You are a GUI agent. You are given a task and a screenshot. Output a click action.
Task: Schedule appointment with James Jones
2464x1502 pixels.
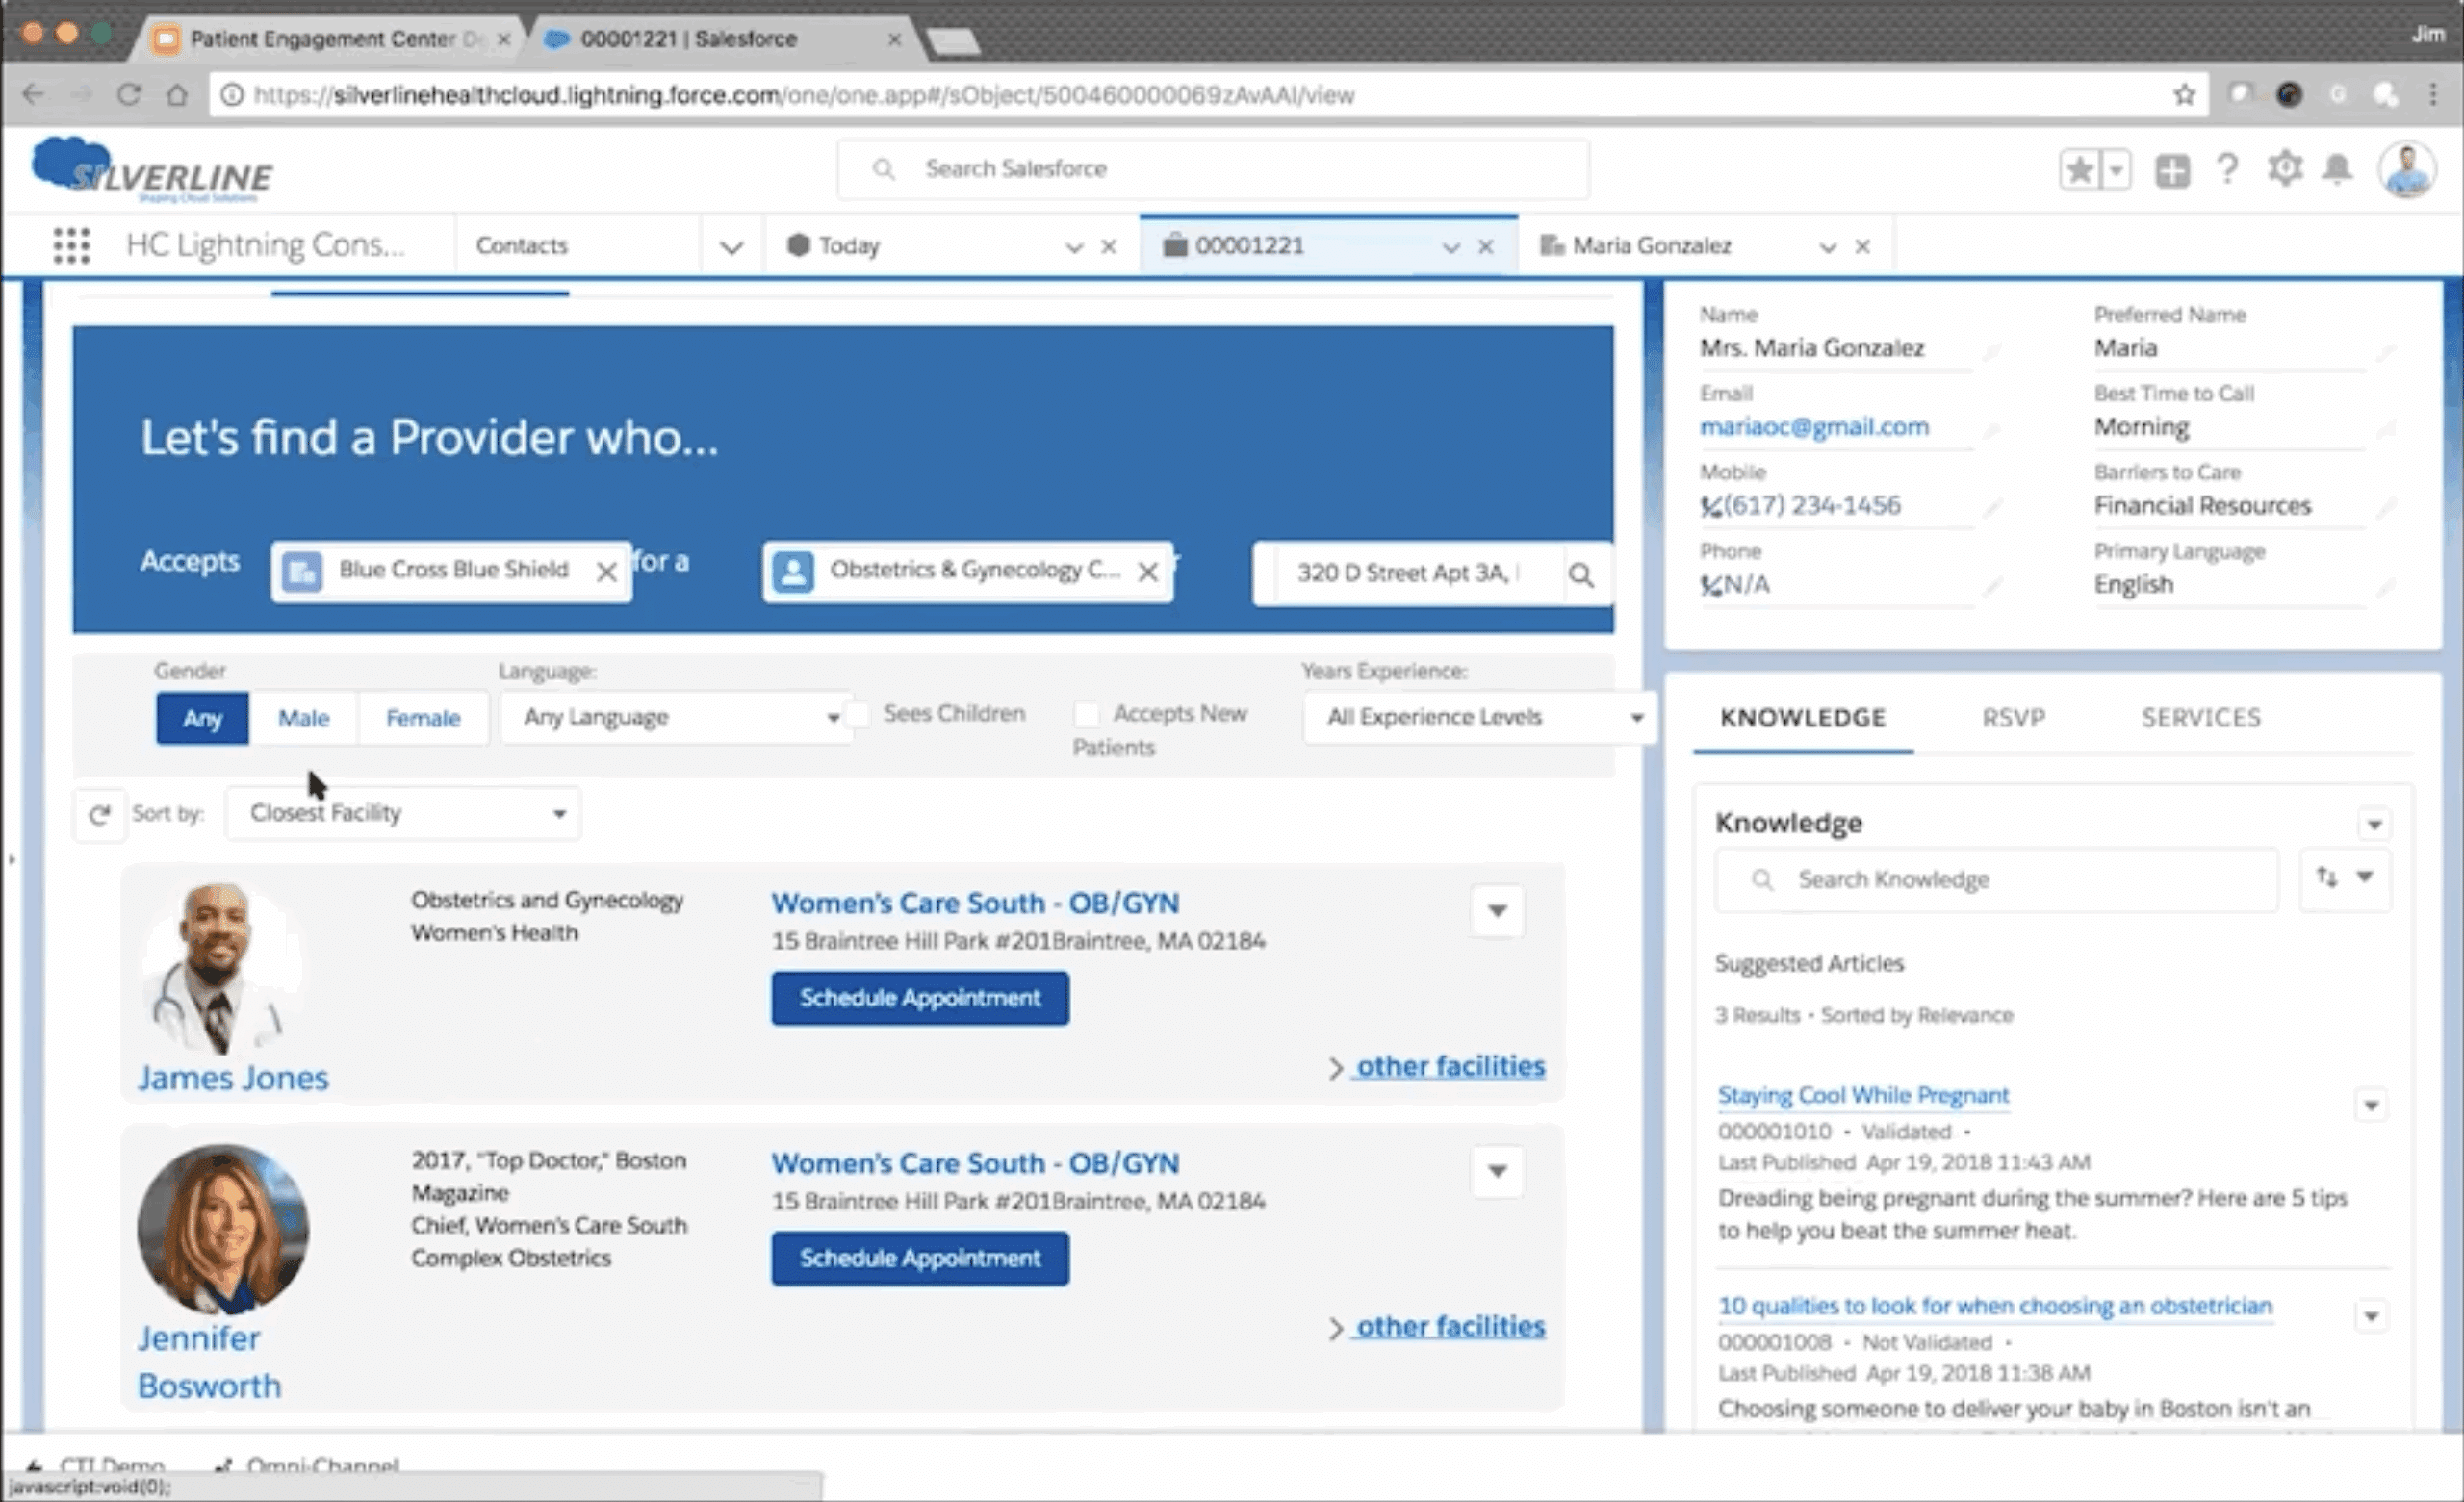click(919, 998)
